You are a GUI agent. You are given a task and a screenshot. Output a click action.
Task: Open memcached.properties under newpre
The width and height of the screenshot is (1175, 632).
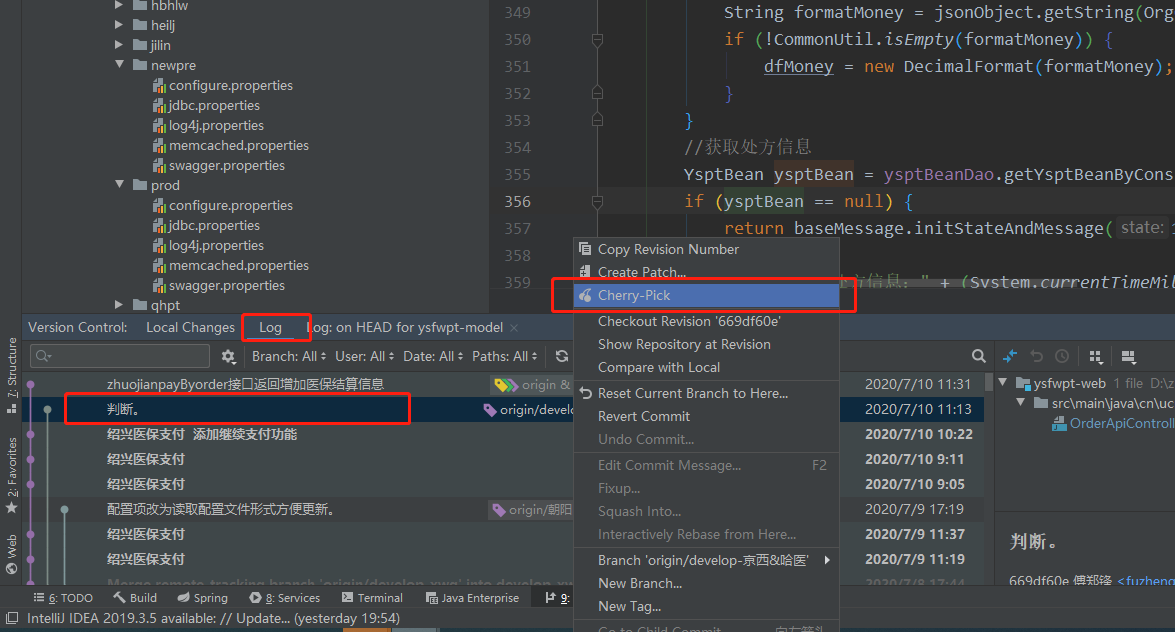(x=238, y=145)
